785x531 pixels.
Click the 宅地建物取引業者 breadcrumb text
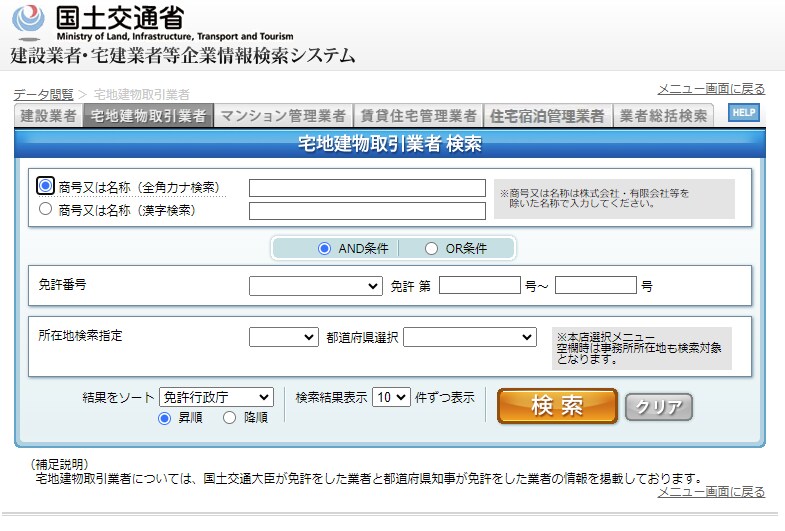pos(142,94)
